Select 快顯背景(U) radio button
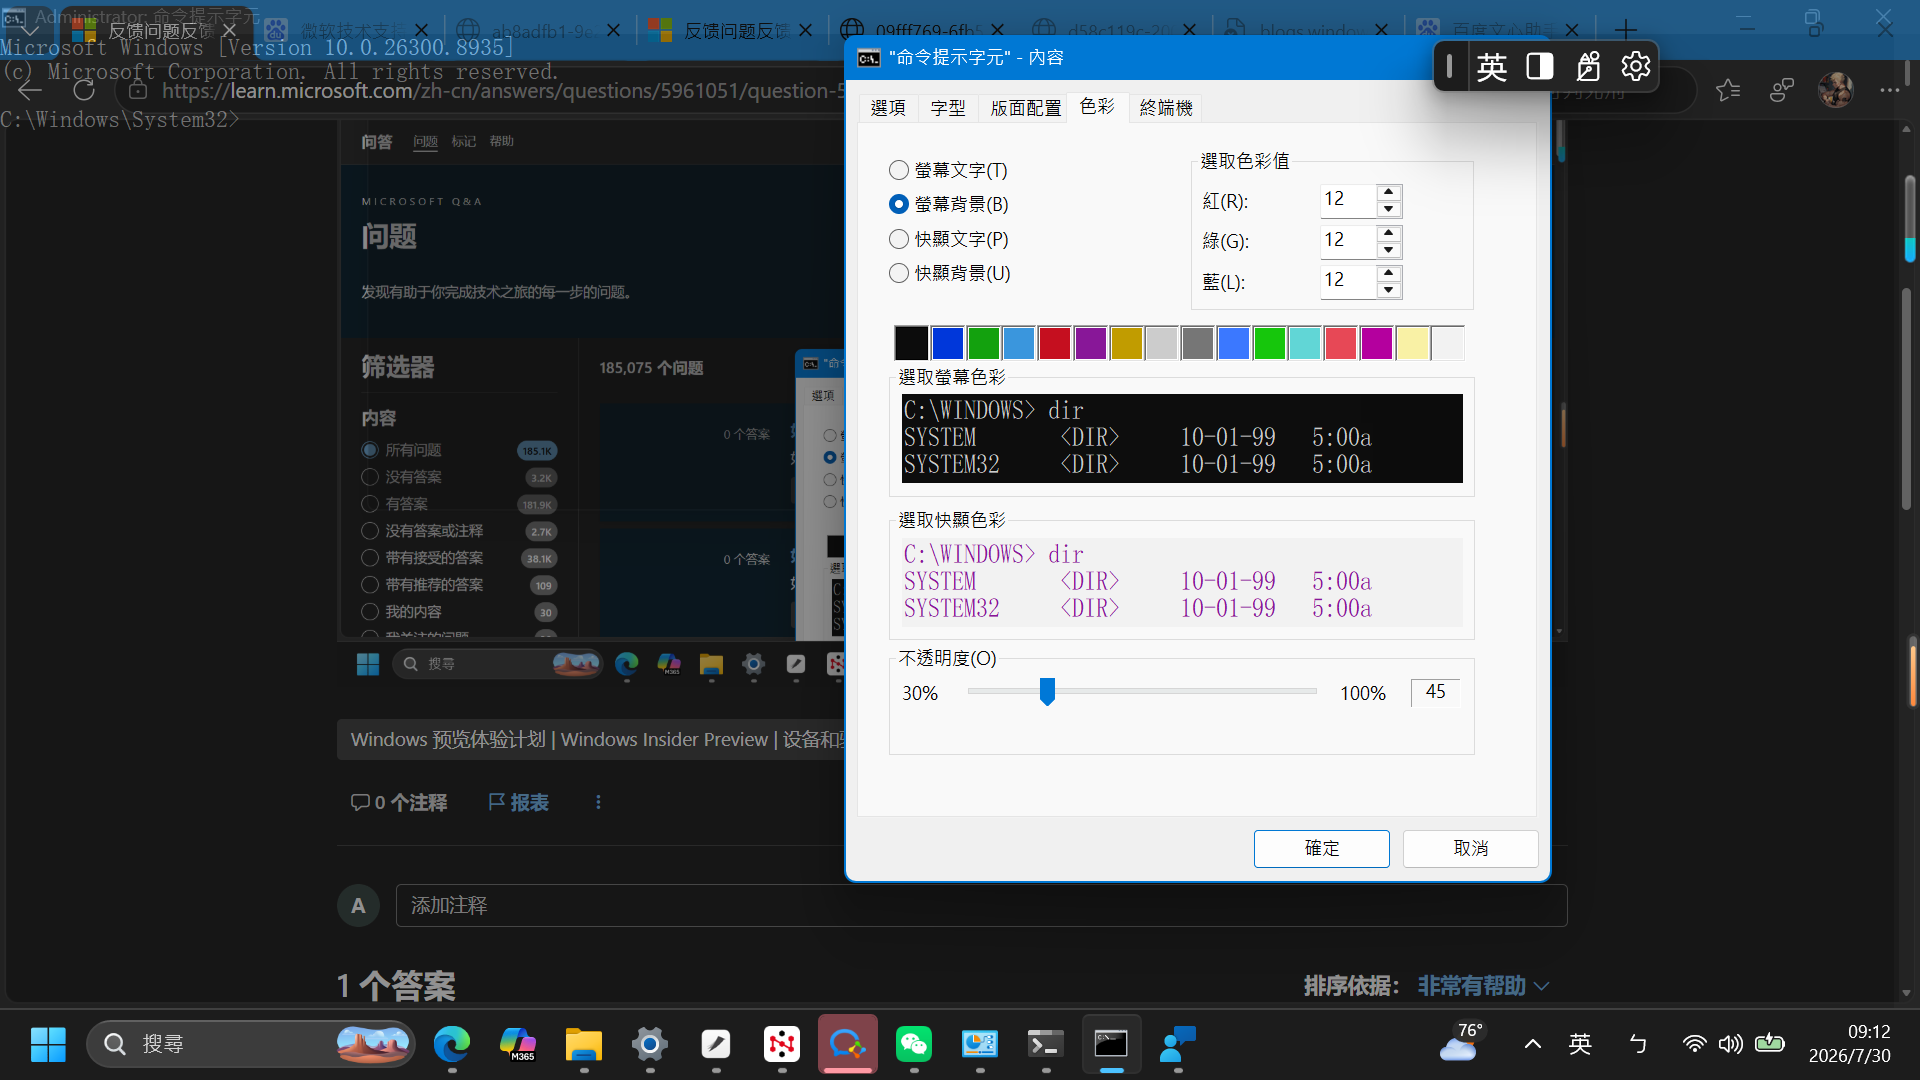Screen dimensions: 1920x1080 (899, 273)
